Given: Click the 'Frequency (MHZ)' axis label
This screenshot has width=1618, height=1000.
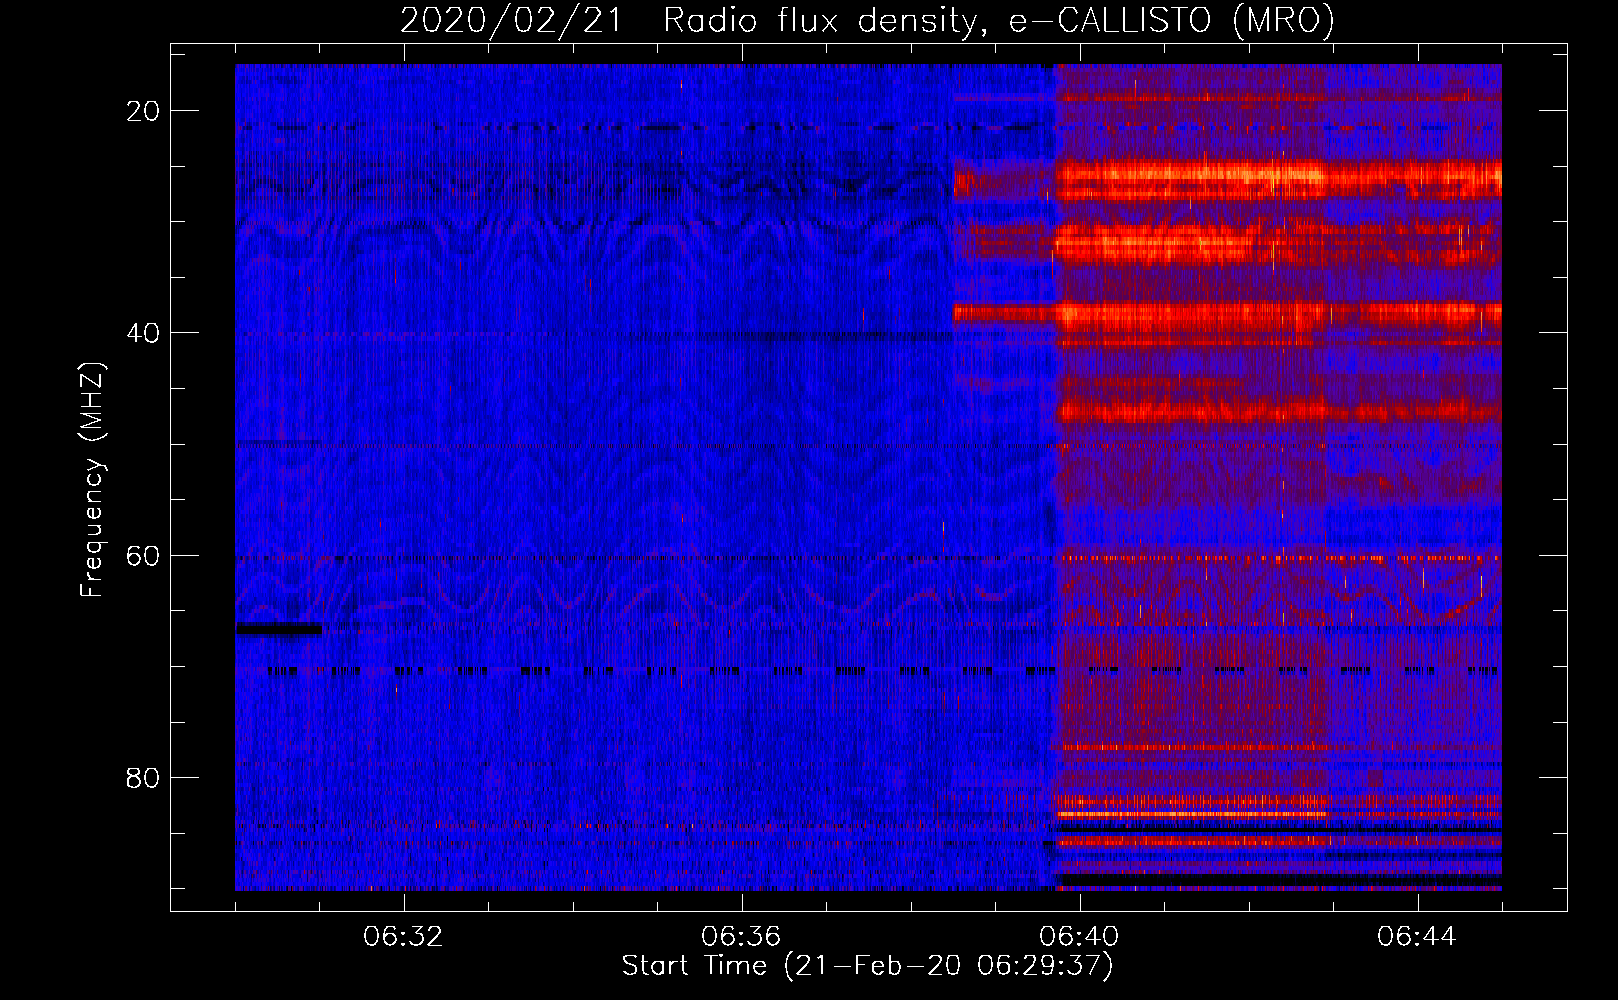Looking at the screenshot, I should 92,480.
